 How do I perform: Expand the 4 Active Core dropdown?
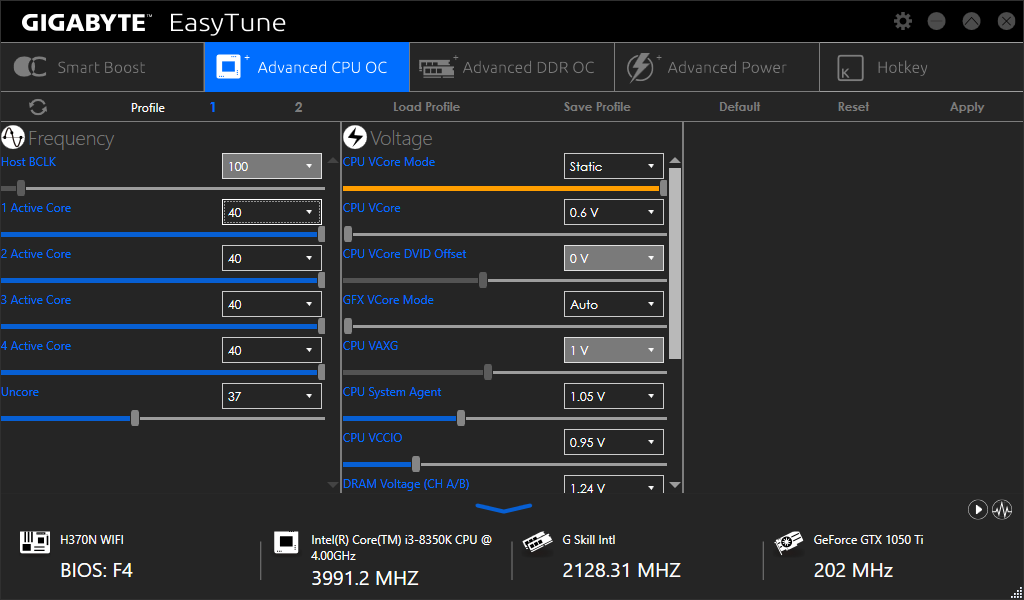272,351
